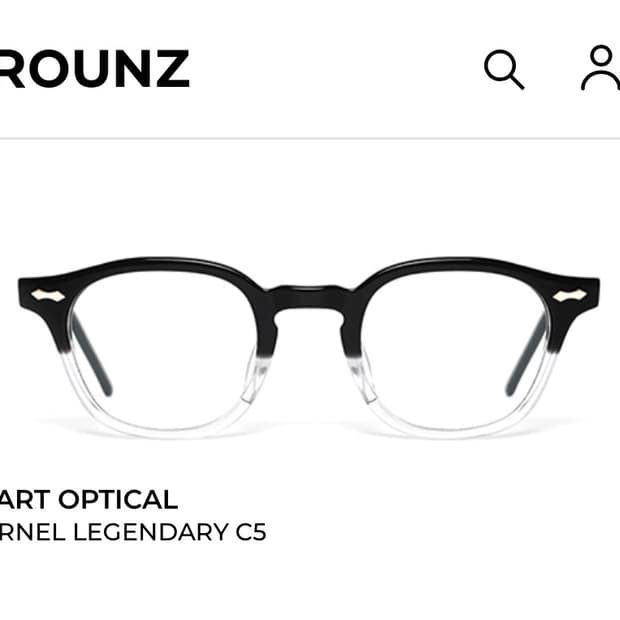The height and width of the screenshot is (620, 620).
Task: Click the center of the left lens
Action: coord(162,350)
